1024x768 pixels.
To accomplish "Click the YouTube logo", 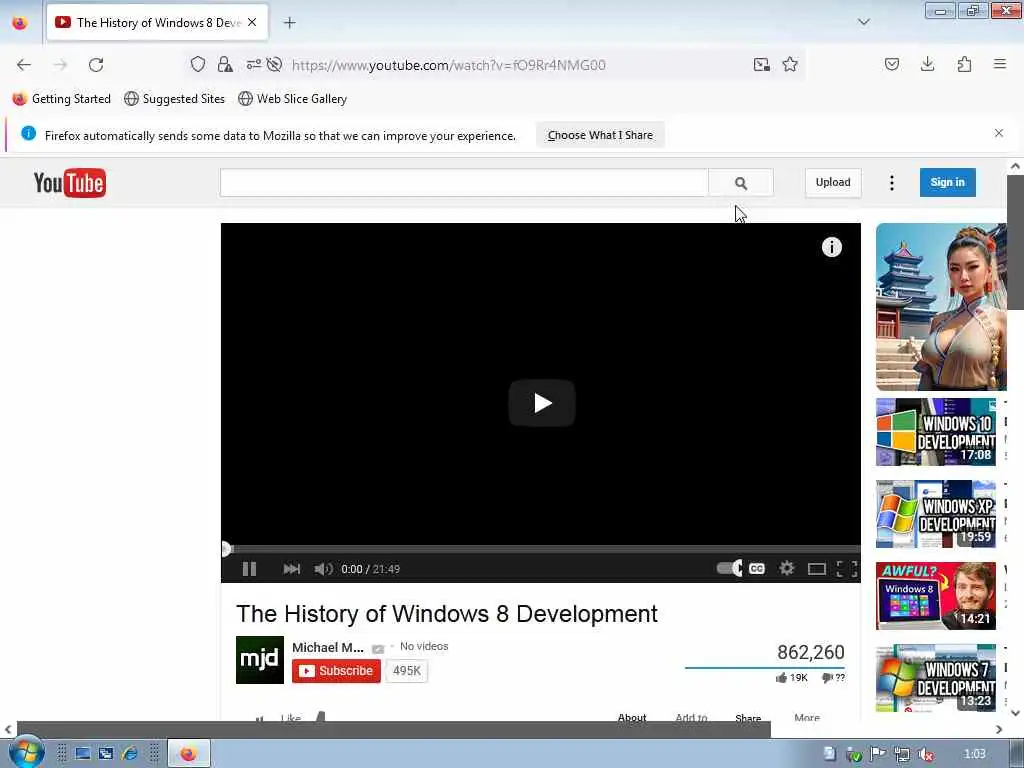I will pos(70,183).
